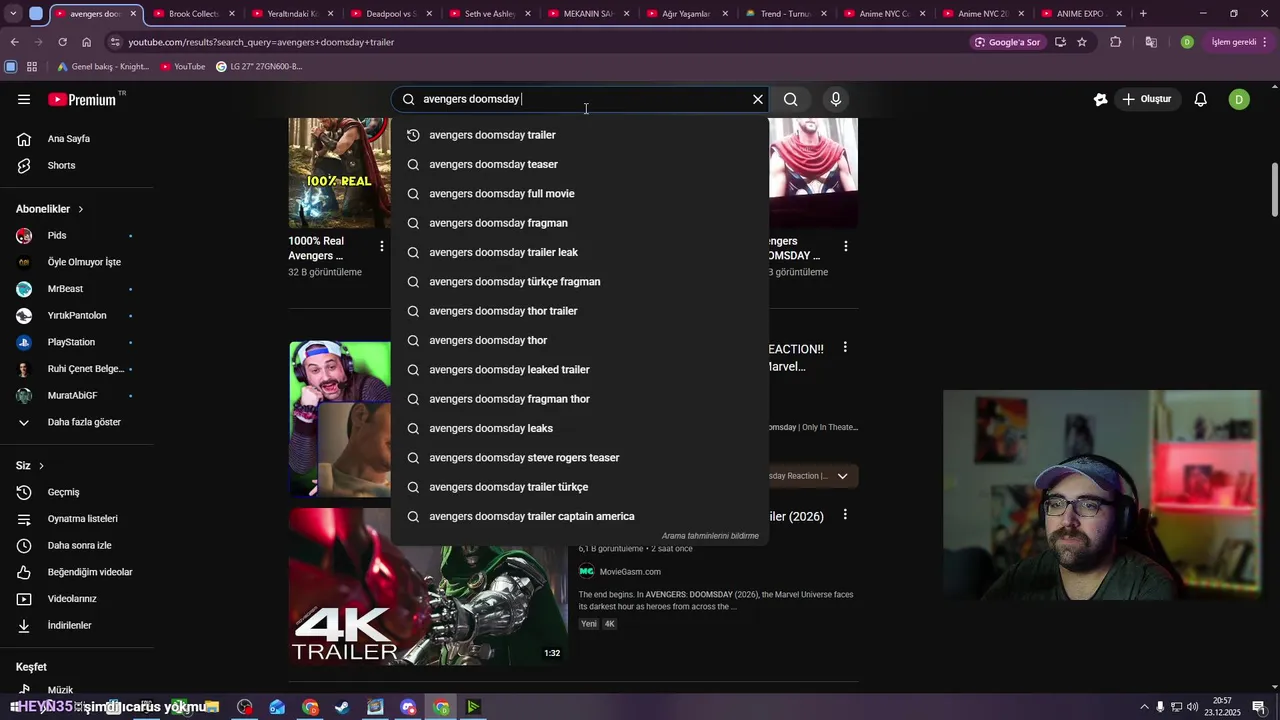Screen dimensions: 1280x720
Task: Open more options for the (2026) trailer video
Action: (845, 515)
